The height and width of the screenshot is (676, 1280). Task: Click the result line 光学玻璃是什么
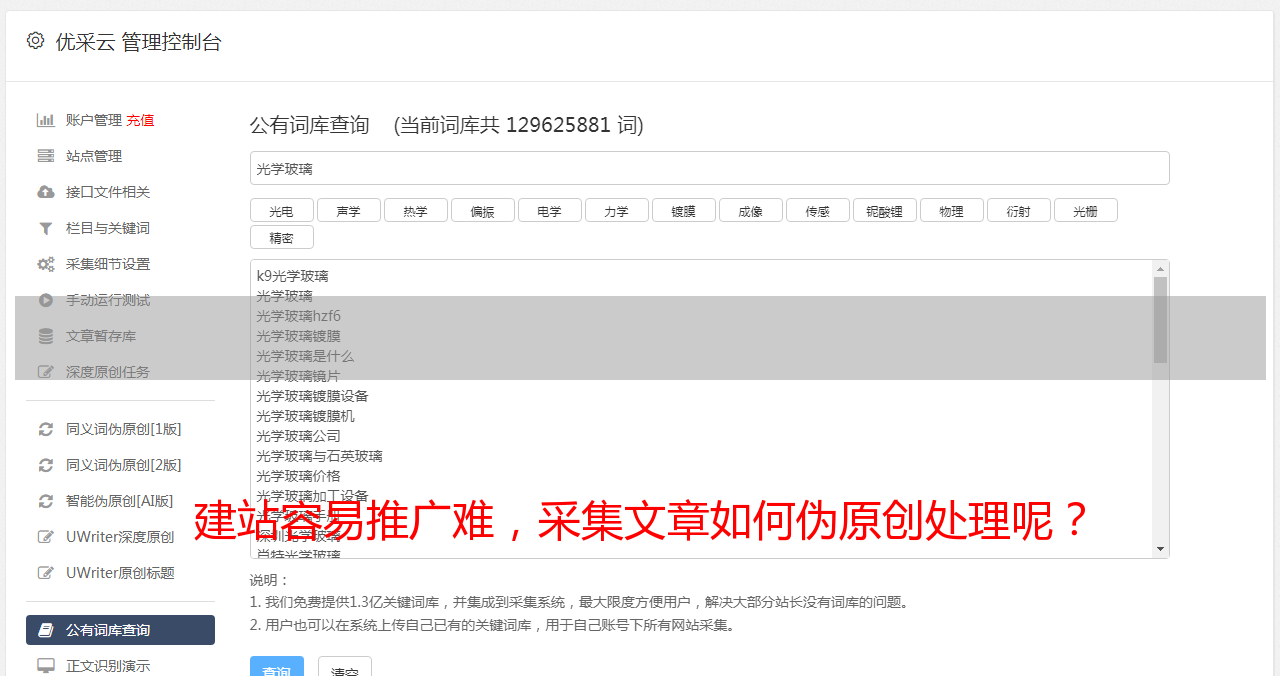(x=305, y=356)
